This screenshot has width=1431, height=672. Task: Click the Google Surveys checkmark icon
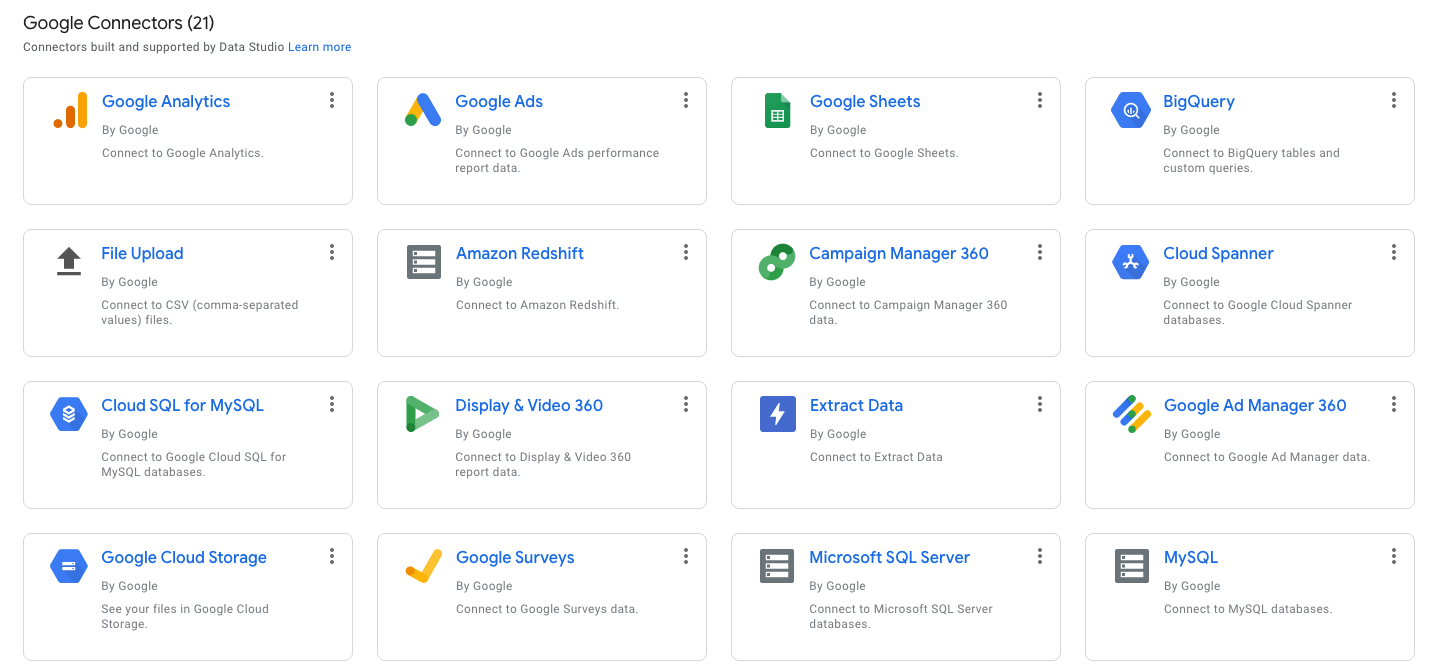423,566
